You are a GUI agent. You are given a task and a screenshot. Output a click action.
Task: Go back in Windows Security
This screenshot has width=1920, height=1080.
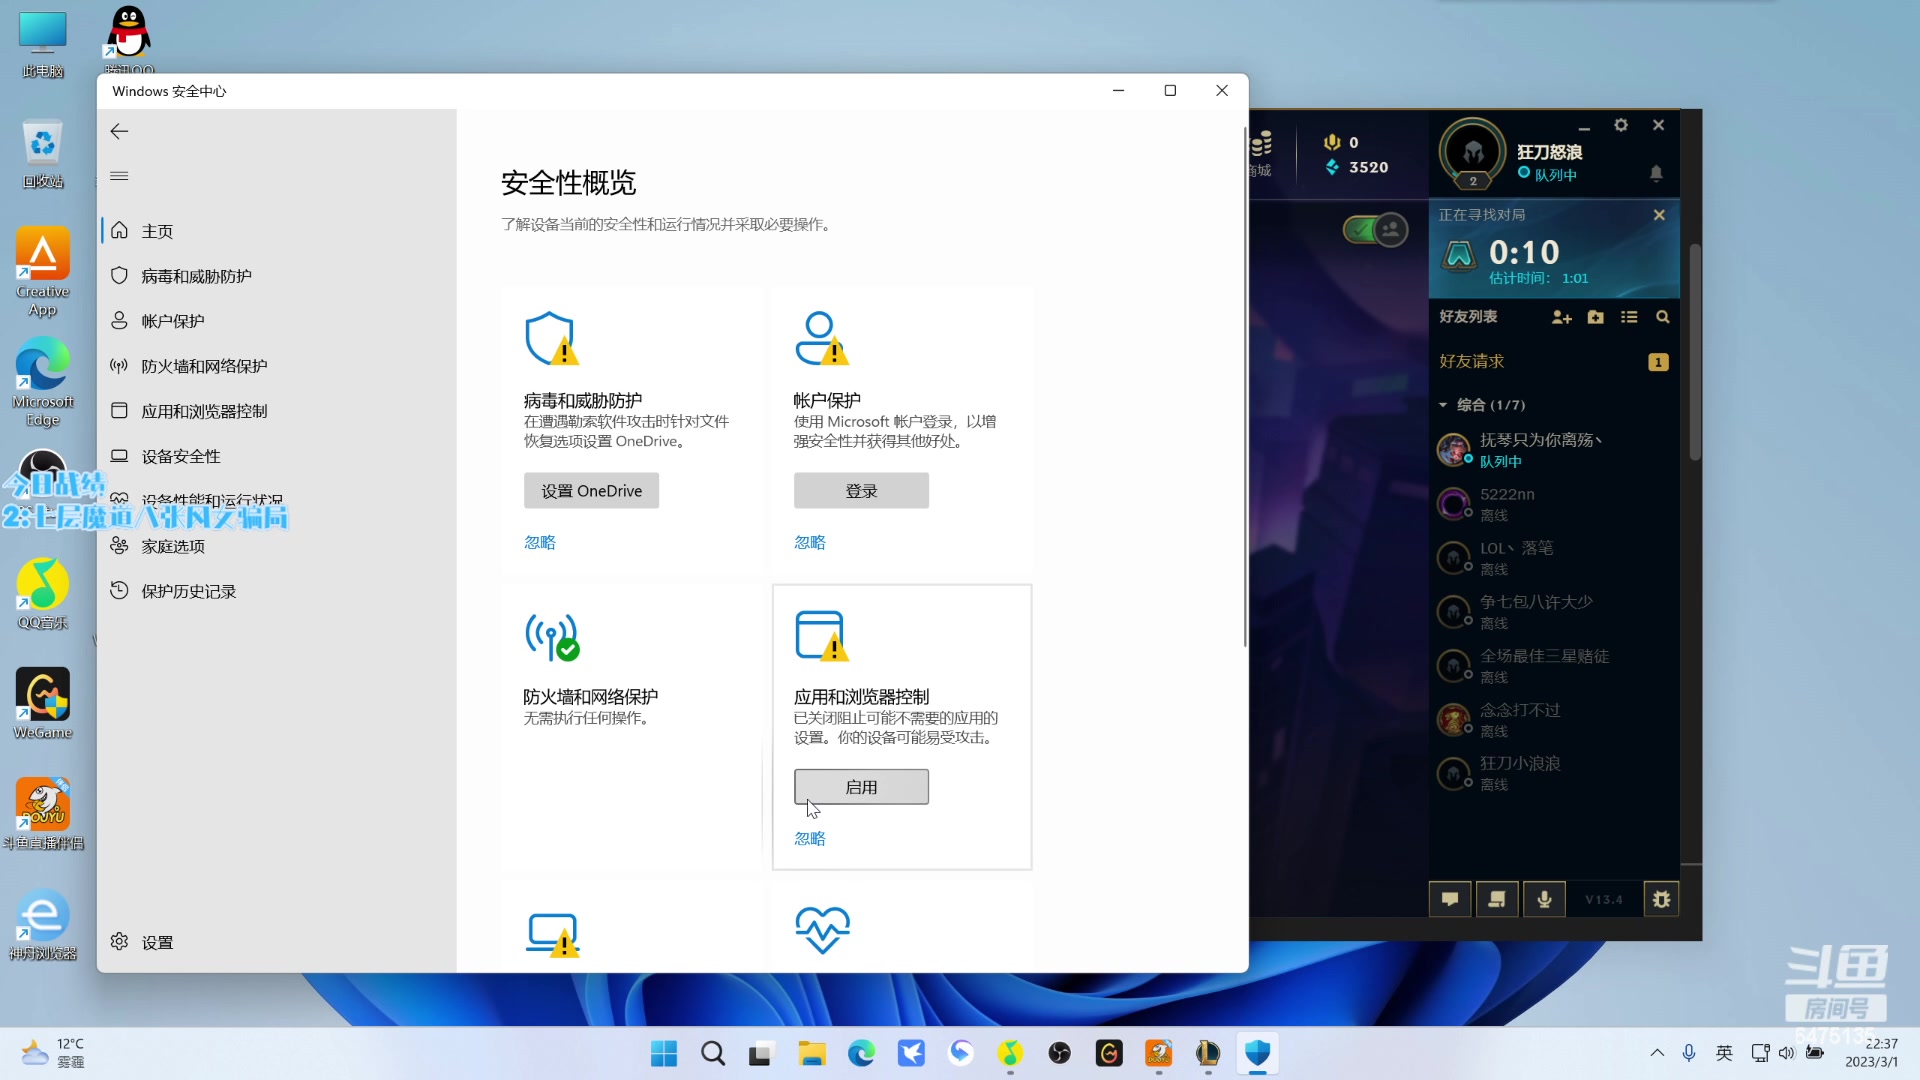tap(119, 131)
